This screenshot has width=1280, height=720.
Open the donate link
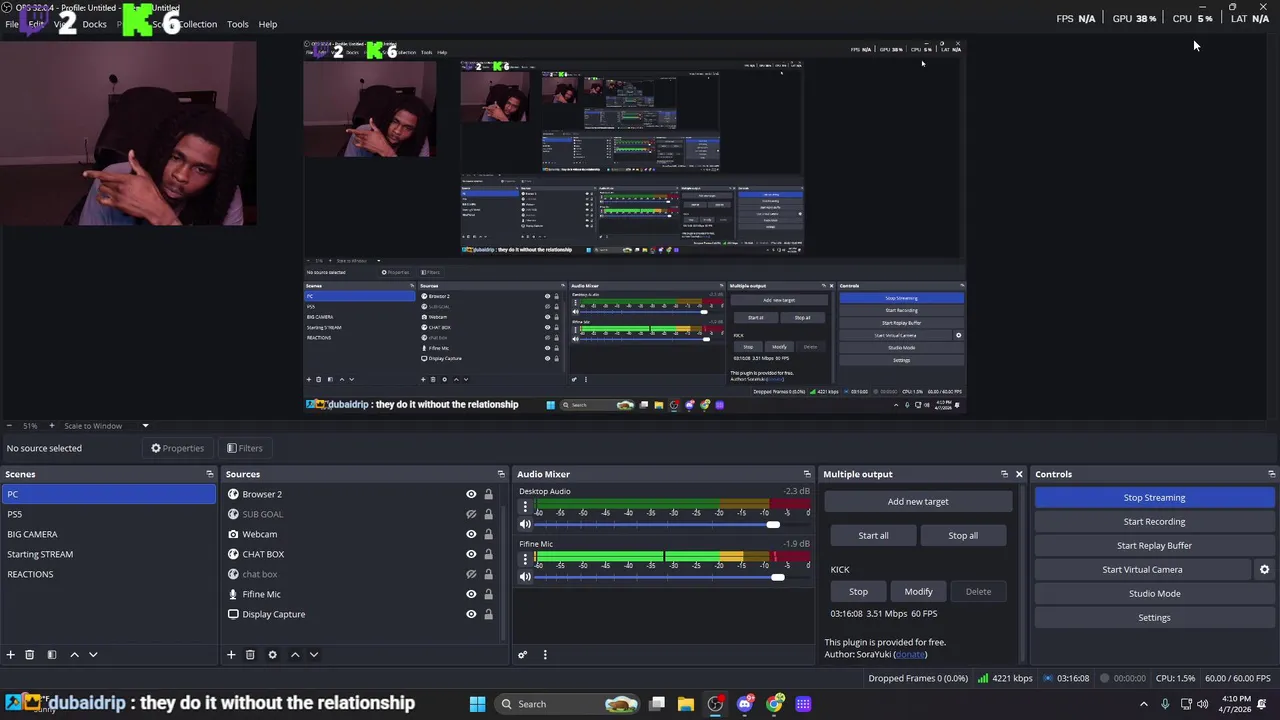[910, 654]
